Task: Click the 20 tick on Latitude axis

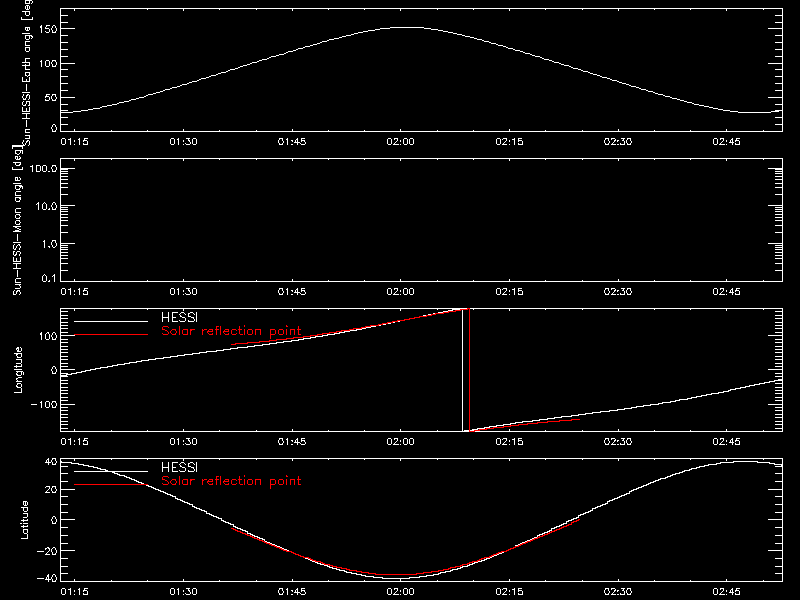Action: pos(52,489)
